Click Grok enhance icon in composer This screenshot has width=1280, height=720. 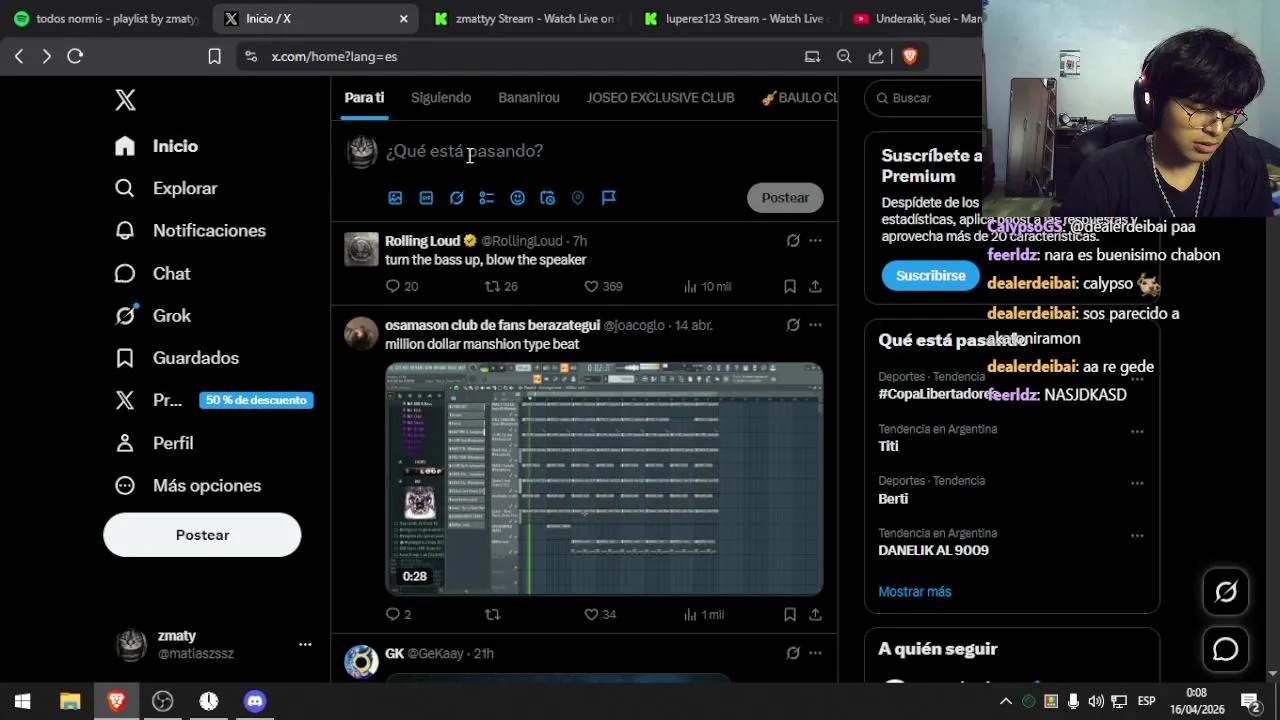coord(456,198)
